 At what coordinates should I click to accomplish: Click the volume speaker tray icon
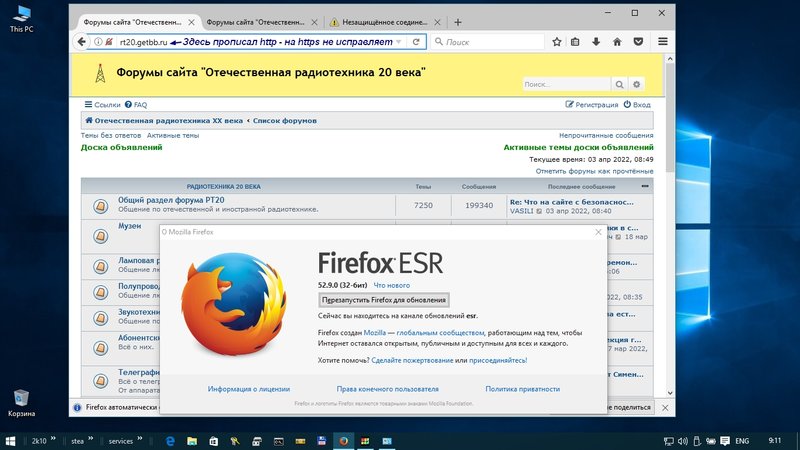[683, 441]
